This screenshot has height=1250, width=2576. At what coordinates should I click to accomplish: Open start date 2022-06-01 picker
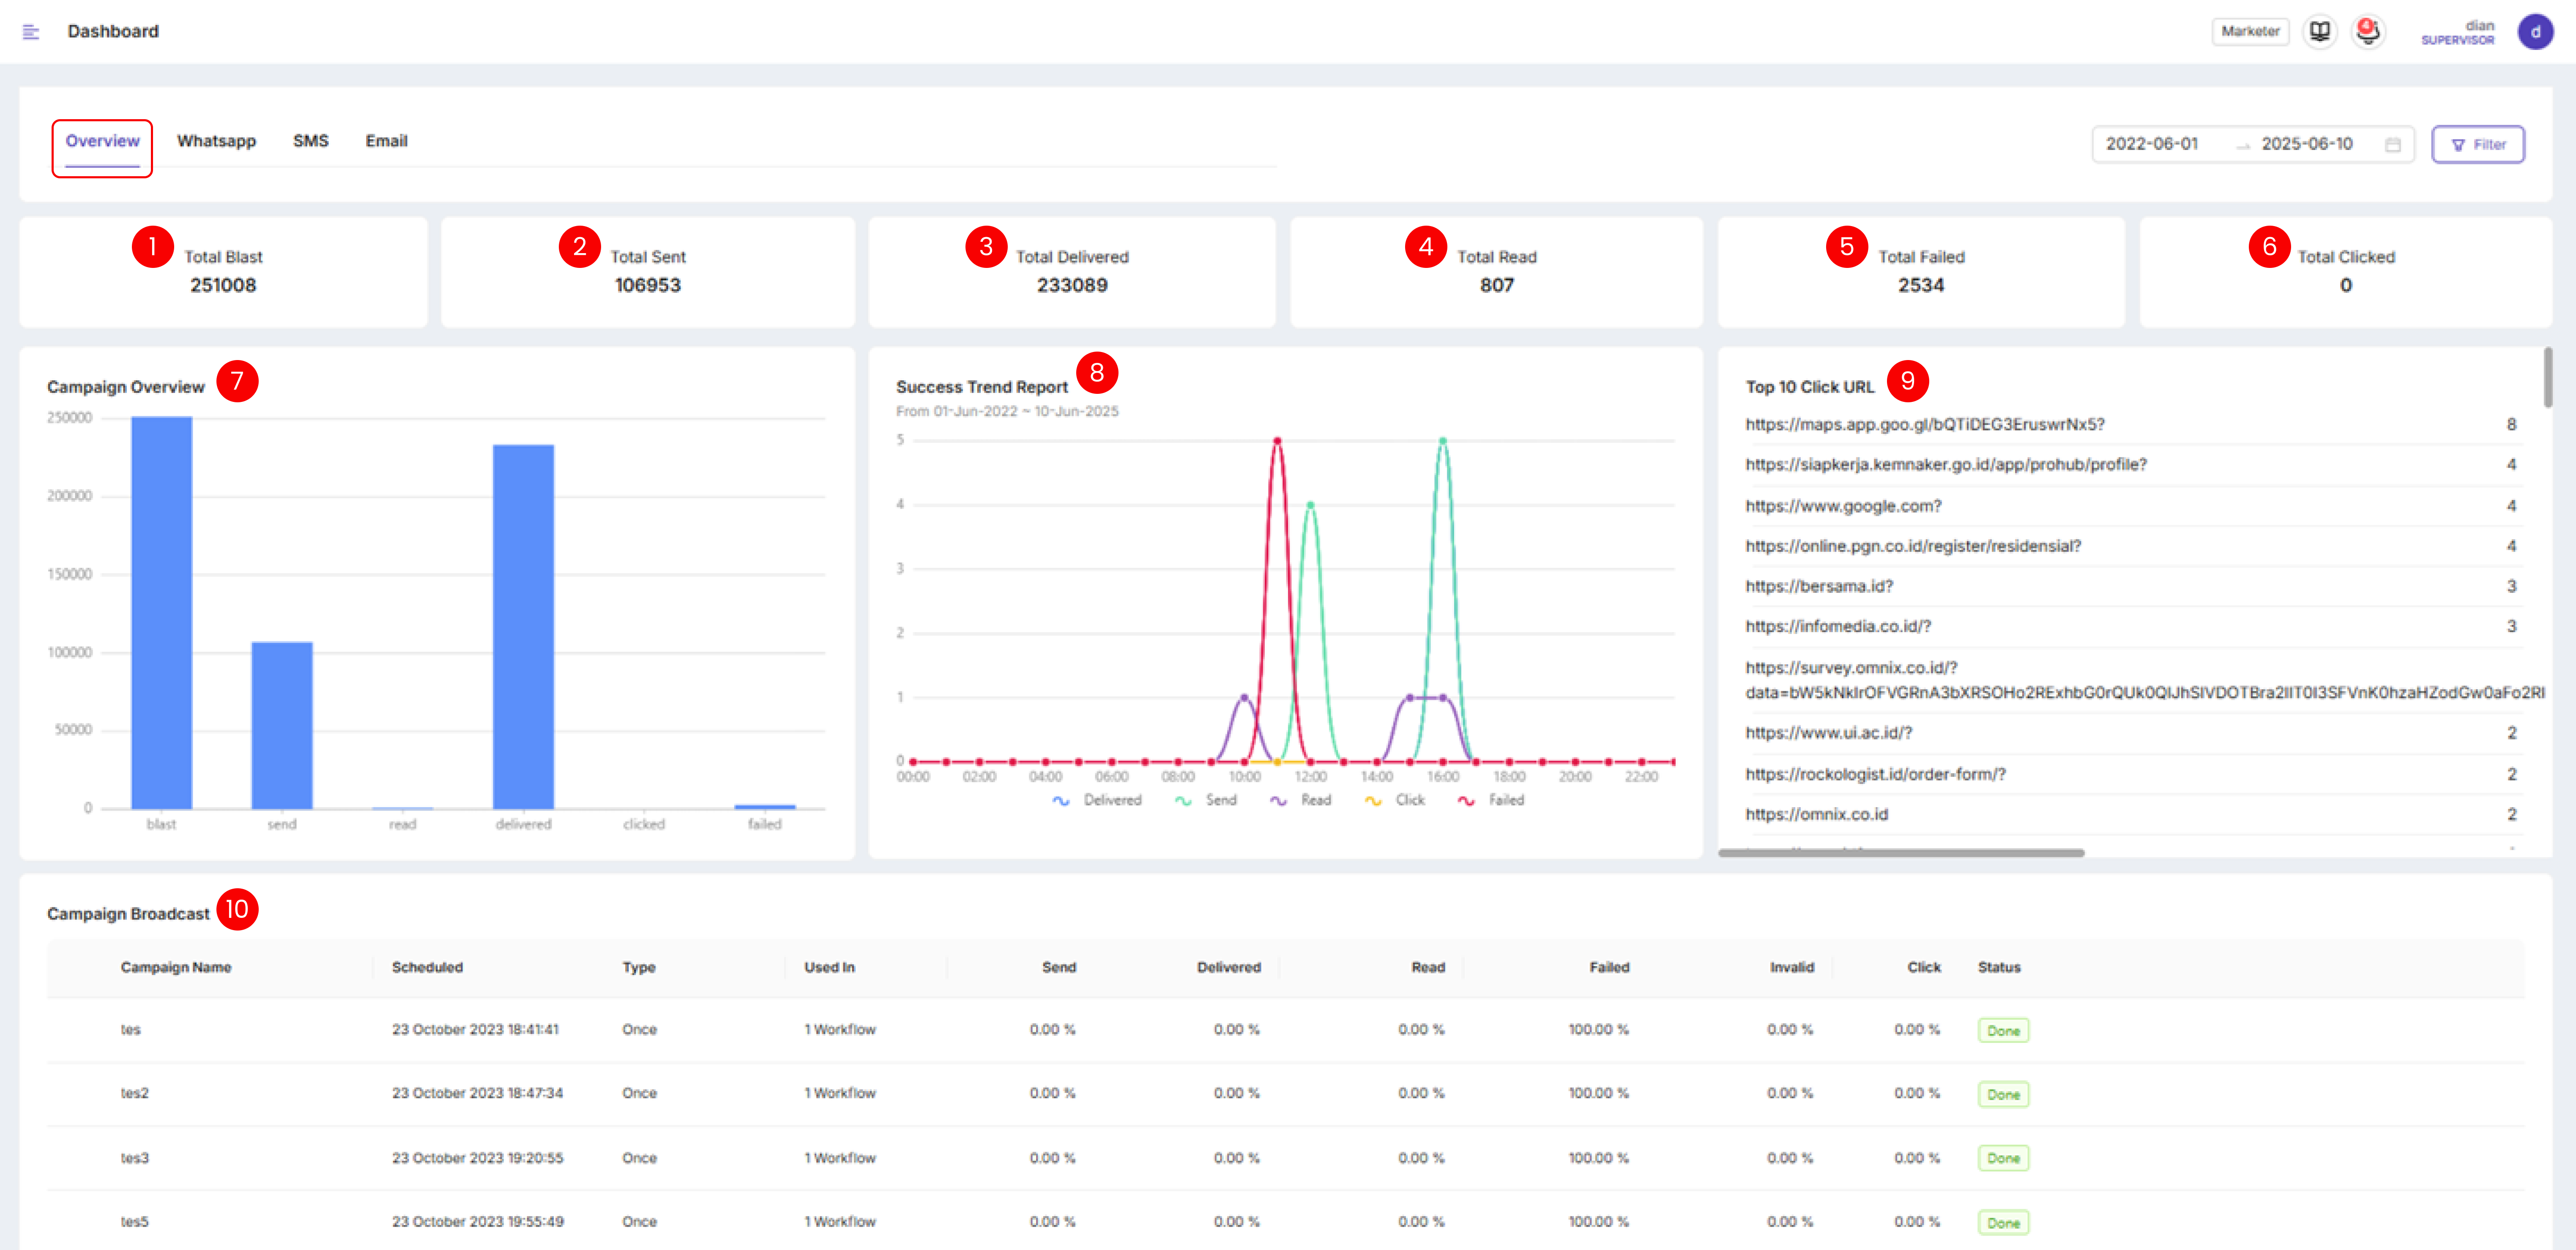tap(2152, 144)
